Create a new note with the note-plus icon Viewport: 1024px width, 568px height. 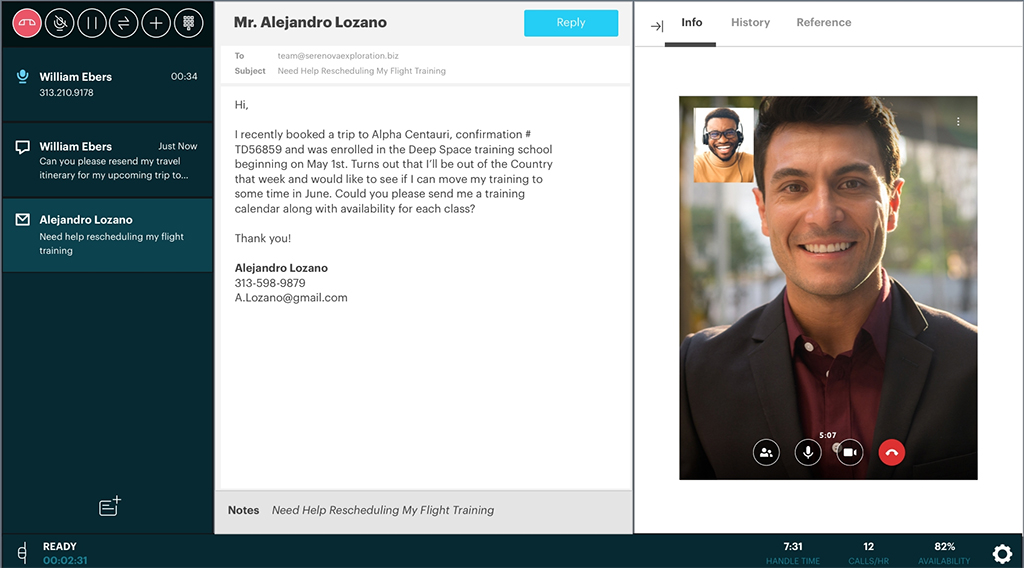pos(110,506)
